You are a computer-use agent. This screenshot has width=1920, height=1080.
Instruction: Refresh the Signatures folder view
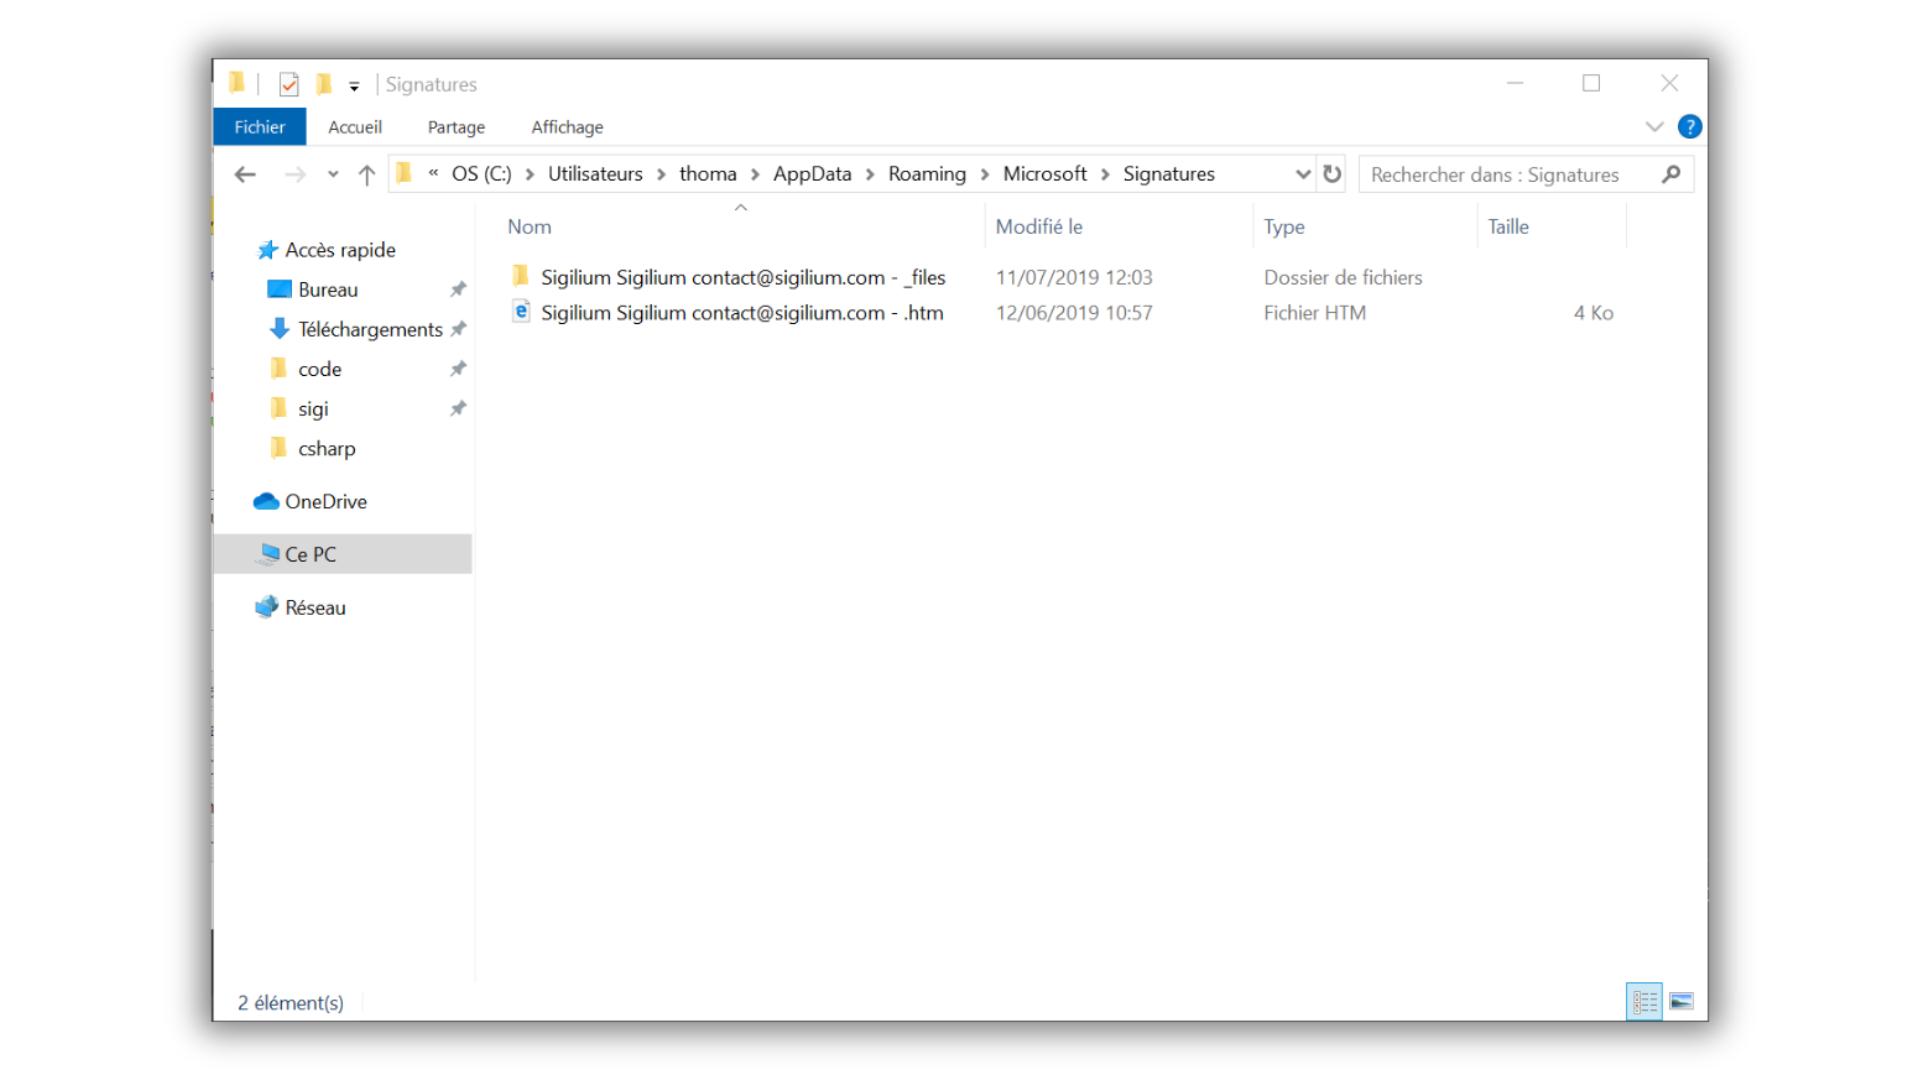(x=1332, y=174)
